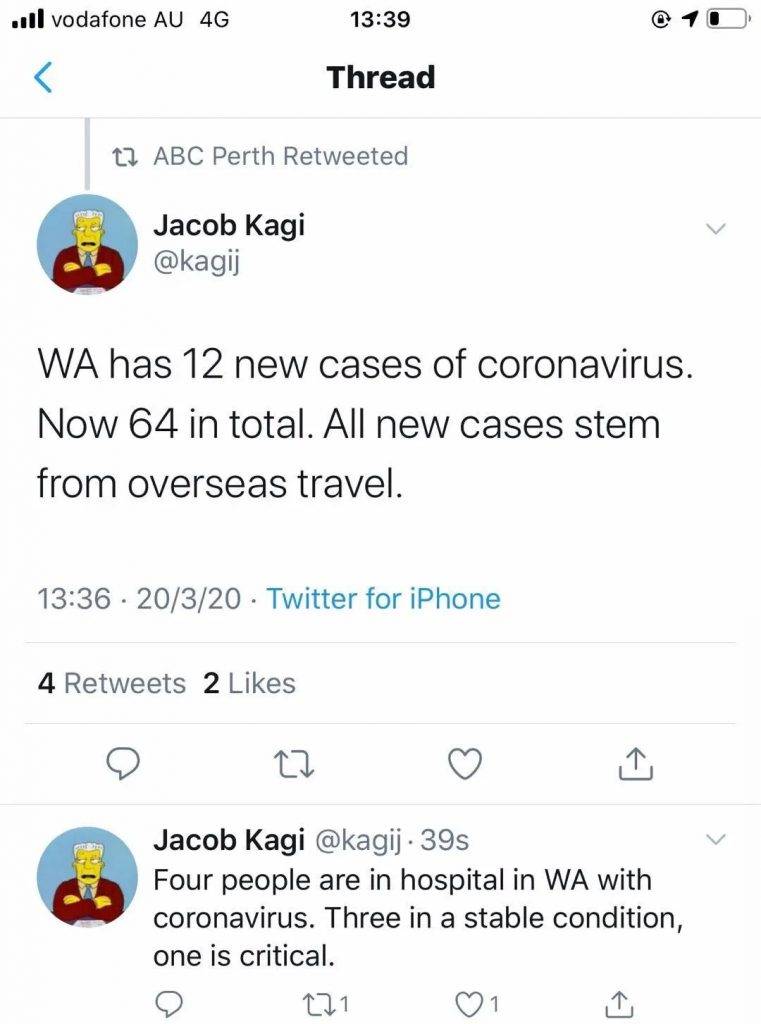Like the main tweet with heart icon
The width and height of the screenshot is (761, 1024).
462,764
